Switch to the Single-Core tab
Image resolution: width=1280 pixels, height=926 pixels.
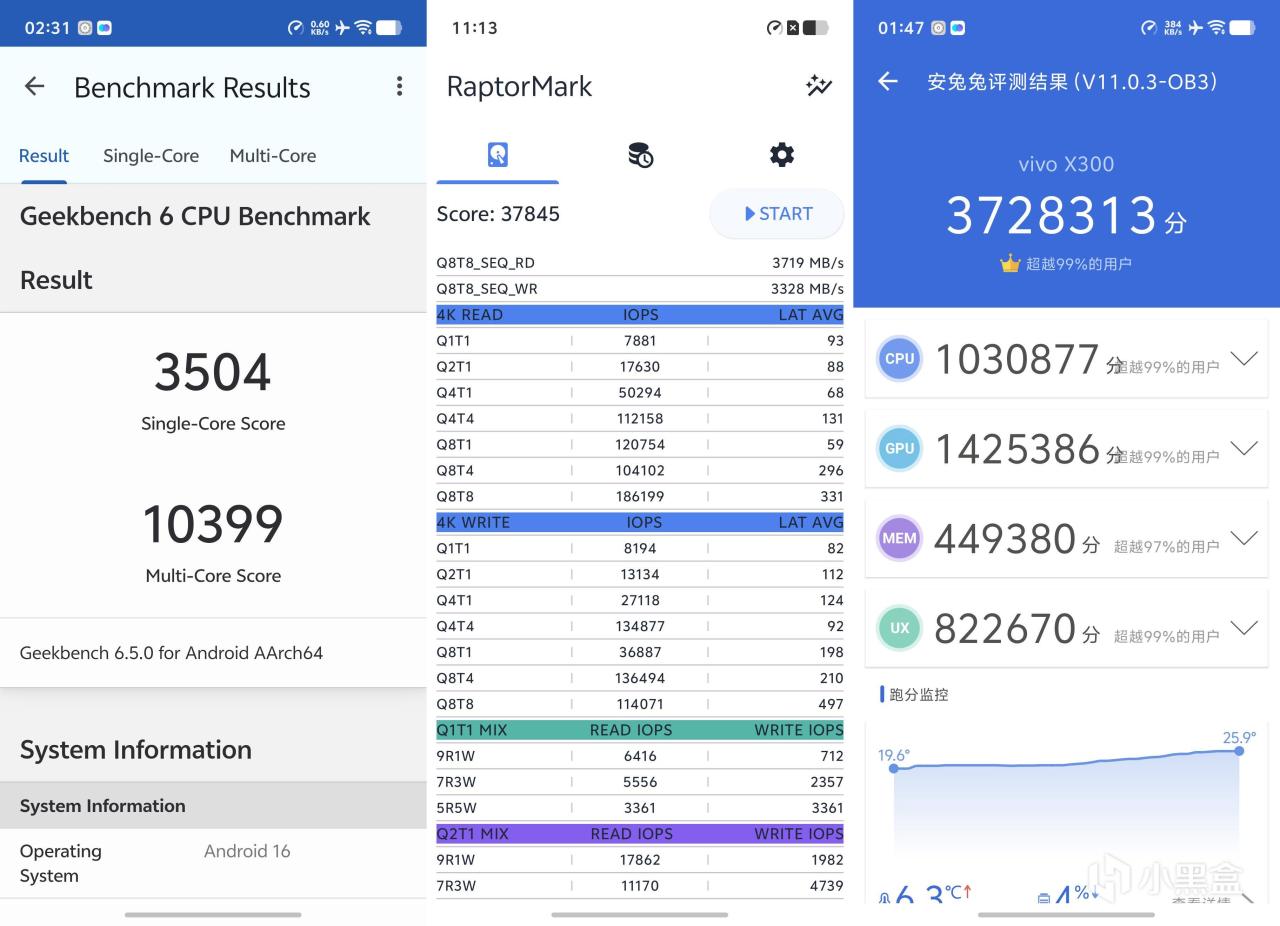pos(151,156)
